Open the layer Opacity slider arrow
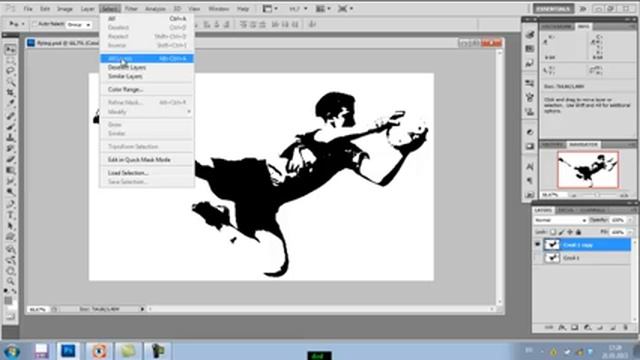 (631, 220)
